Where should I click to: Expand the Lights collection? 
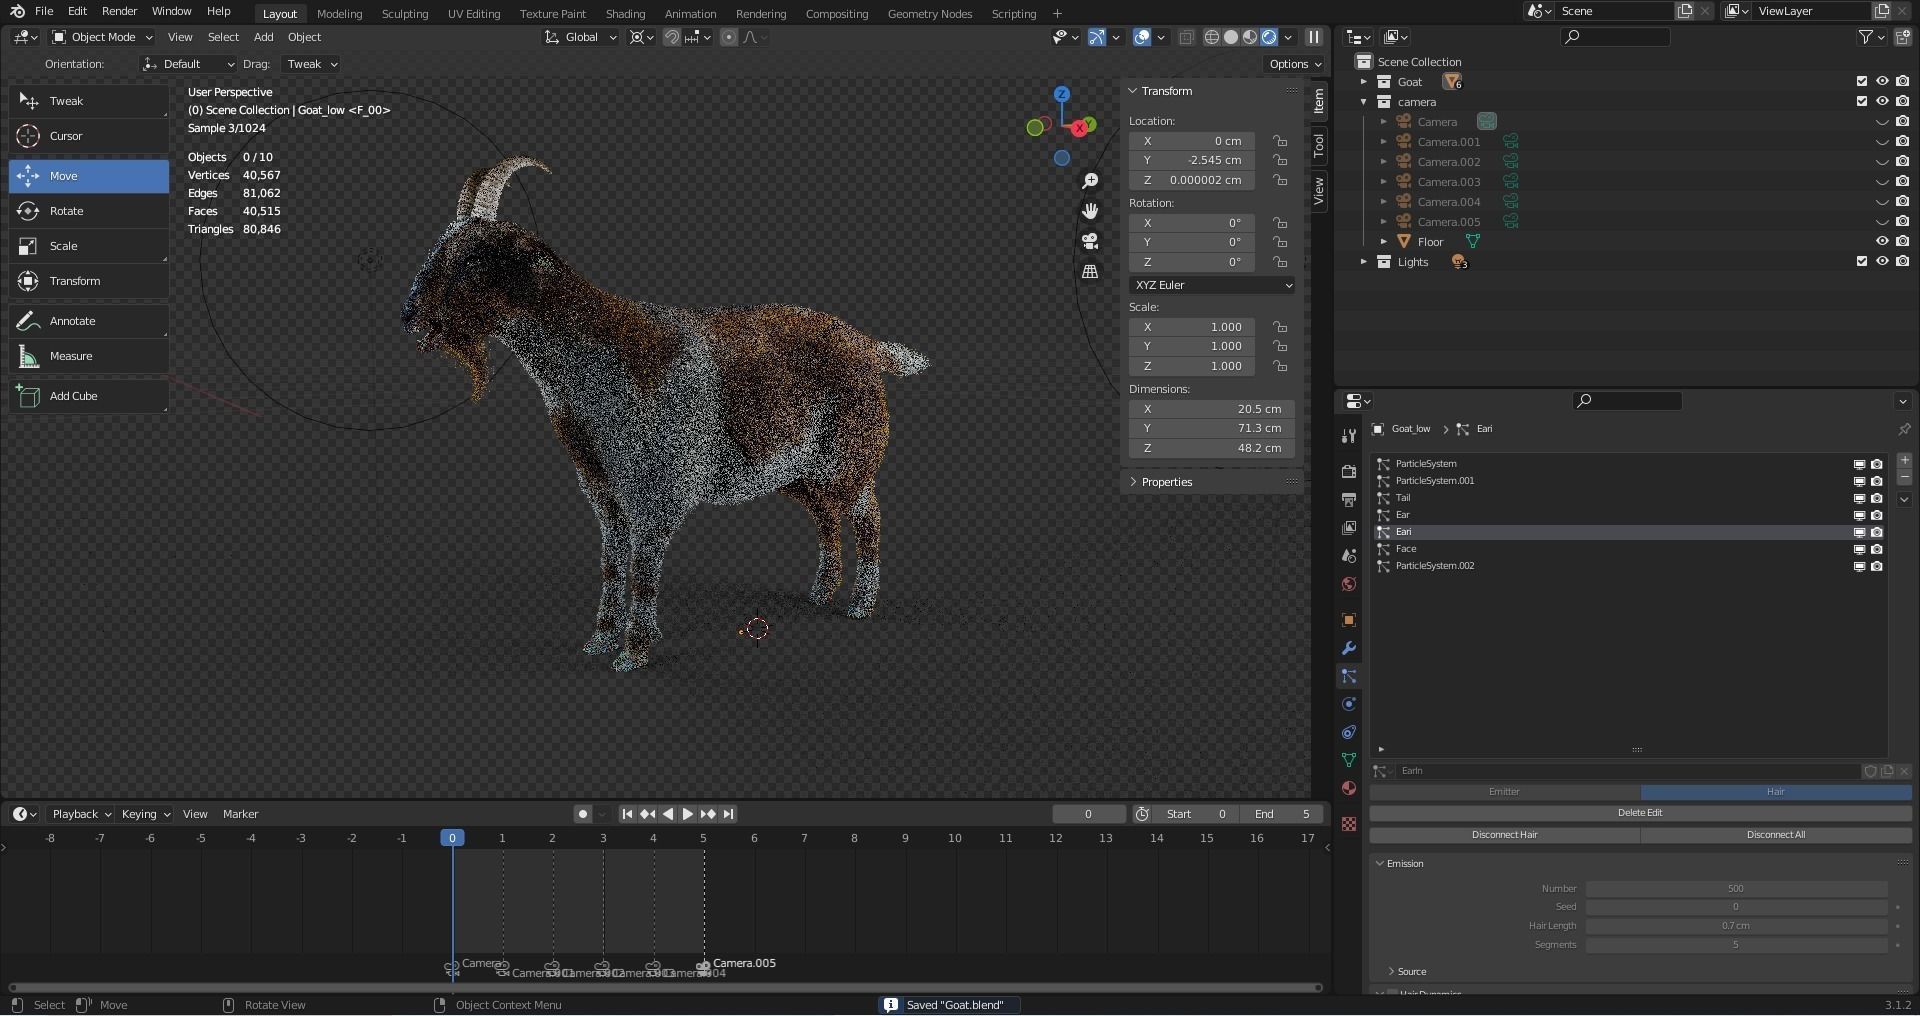pyautogui.click(x=1363, y=262)
